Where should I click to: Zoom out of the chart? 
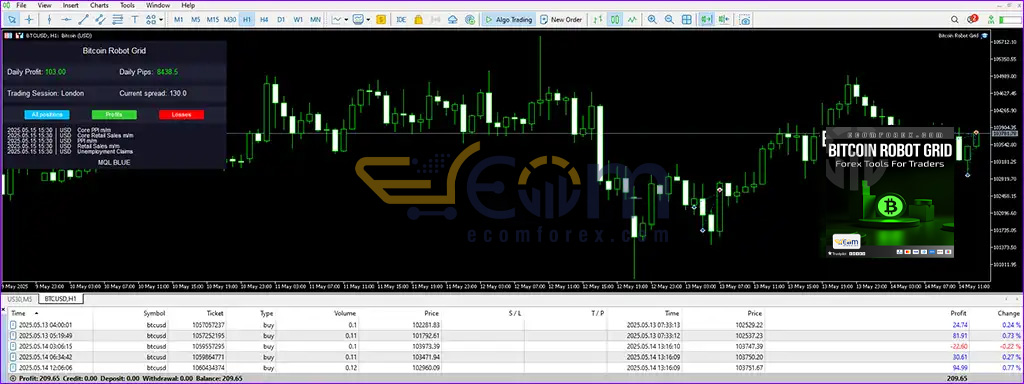[669, 20]
